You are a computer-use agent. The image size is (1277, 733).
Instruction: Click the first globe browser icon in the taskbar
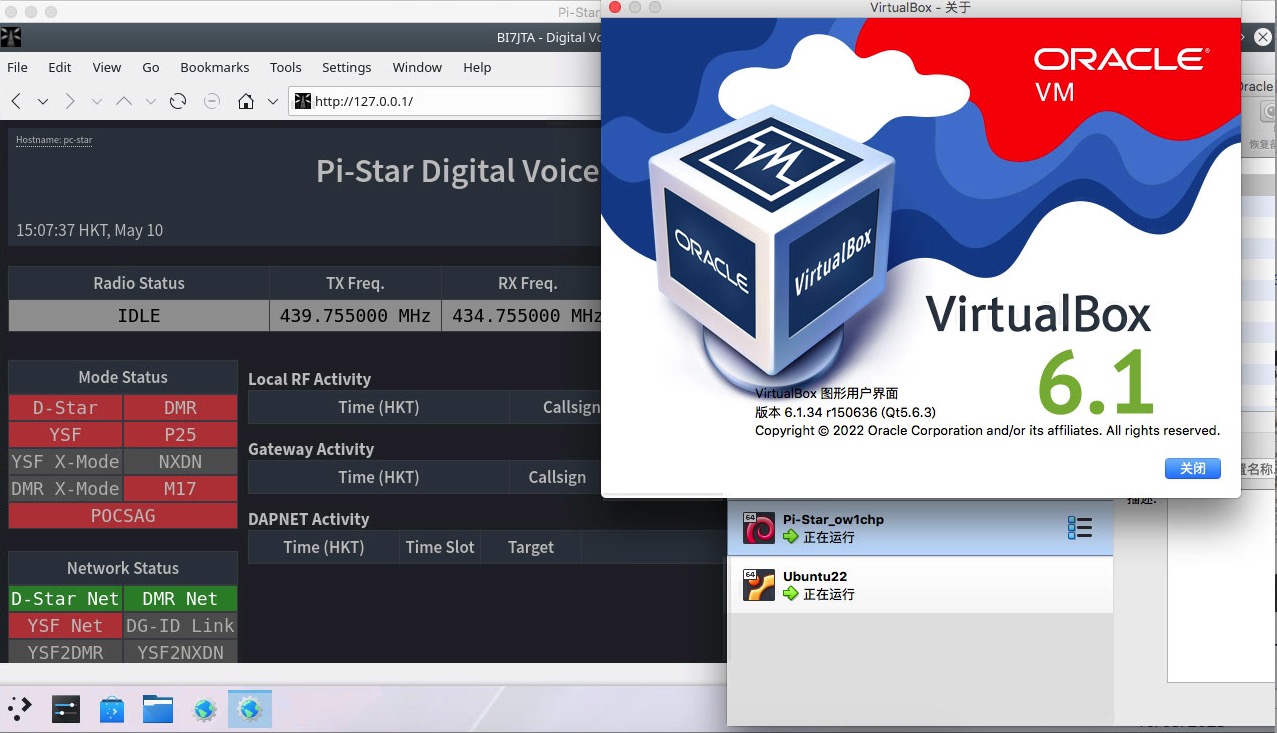point(204,710)
